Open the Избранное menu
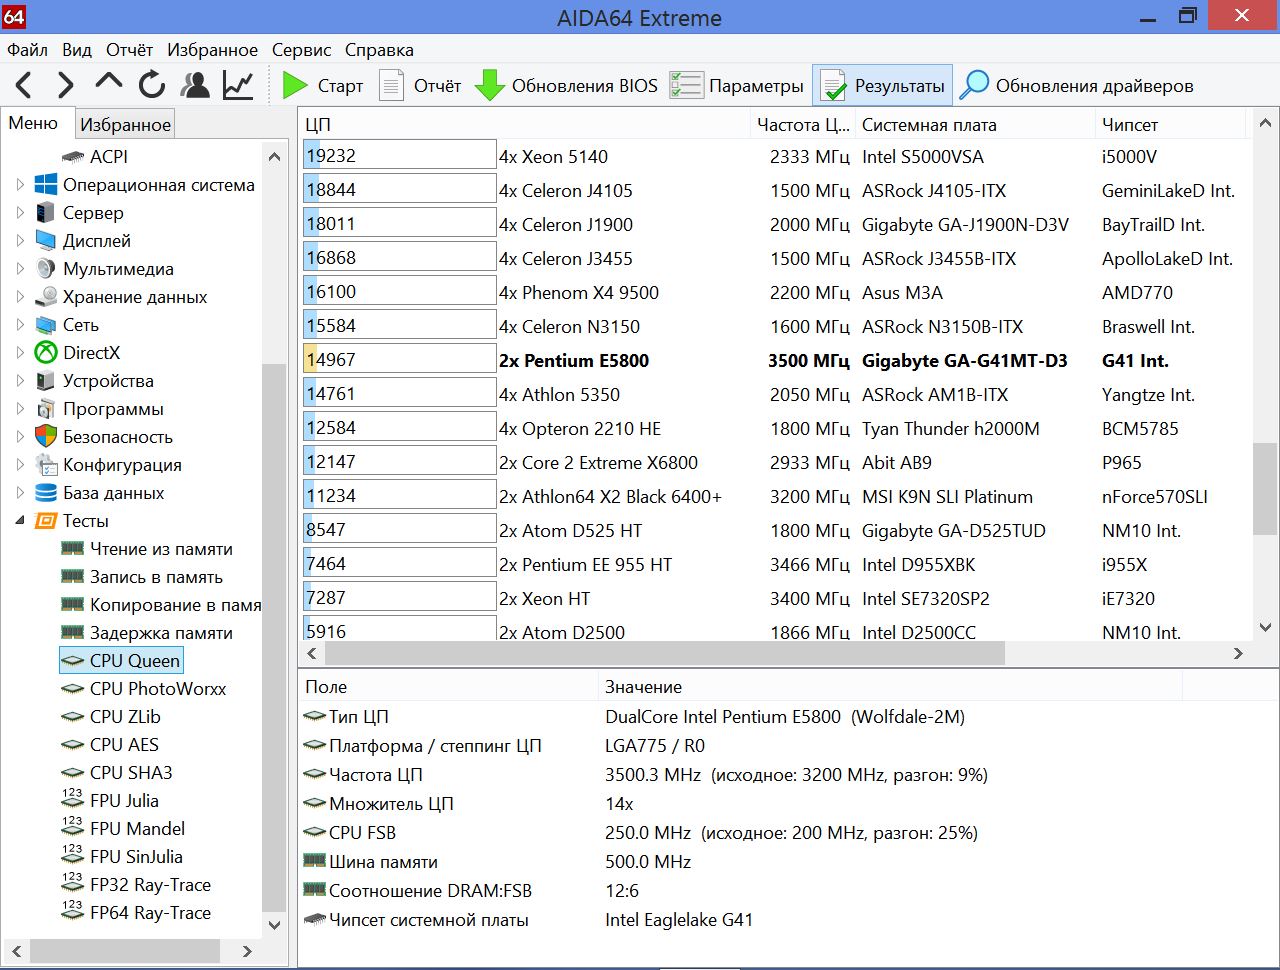 coord(212,50)
